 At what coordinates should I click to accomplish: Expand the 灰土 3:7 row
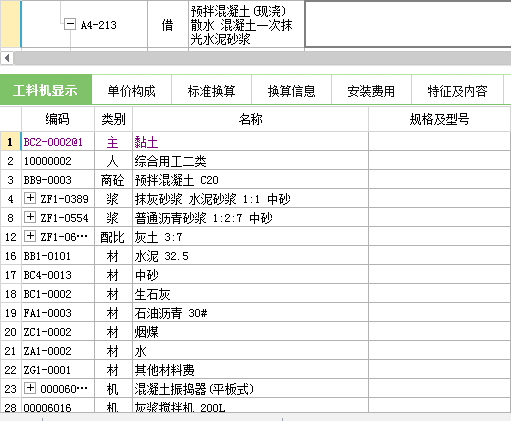[x=30, y=236]
